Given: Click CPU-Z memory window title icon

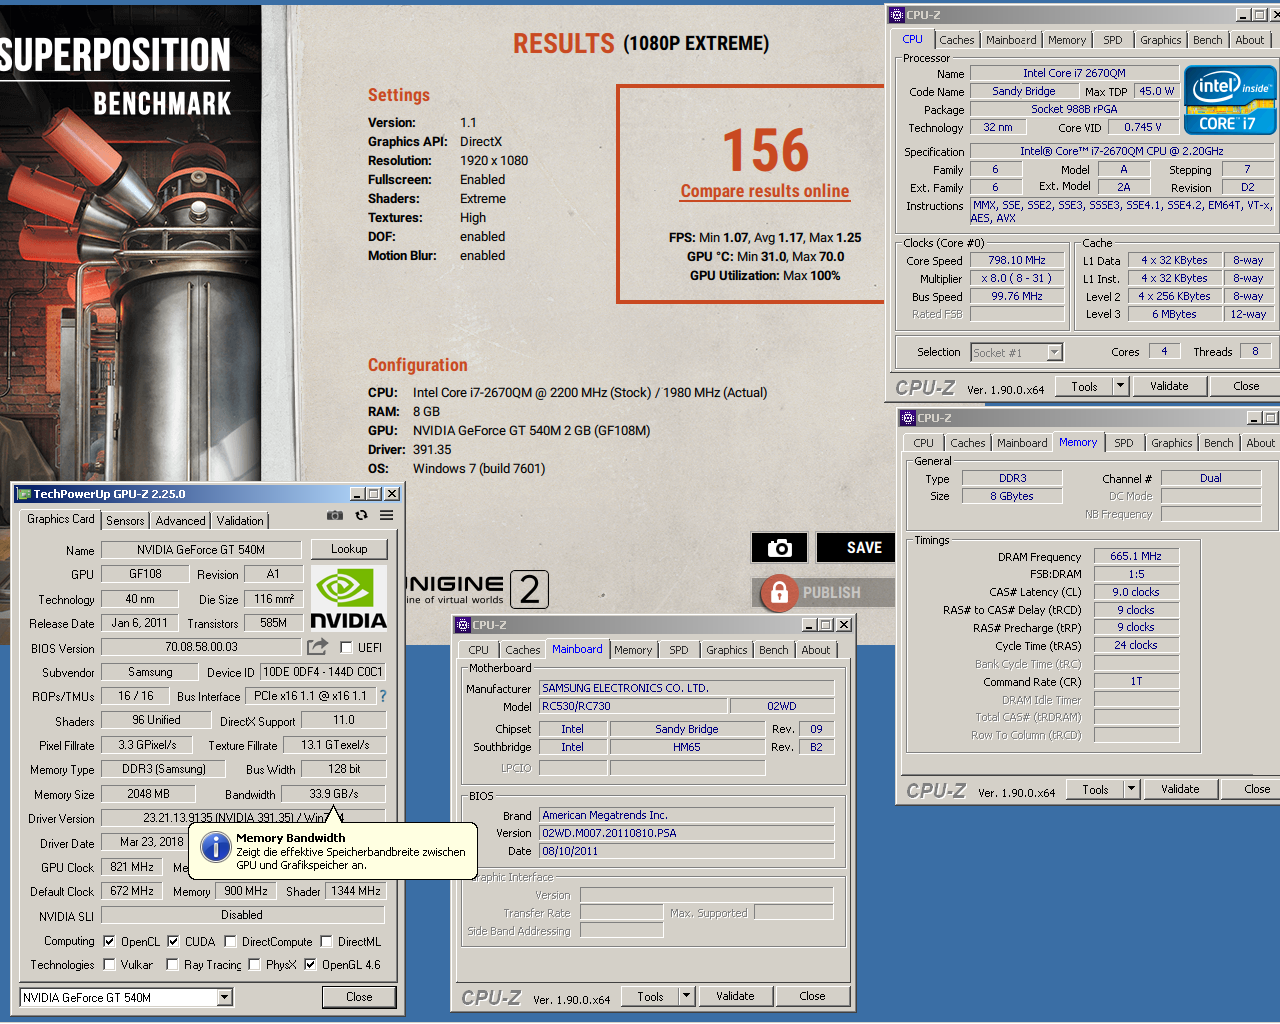Looking at the screenshot, I should pos(908,418).
